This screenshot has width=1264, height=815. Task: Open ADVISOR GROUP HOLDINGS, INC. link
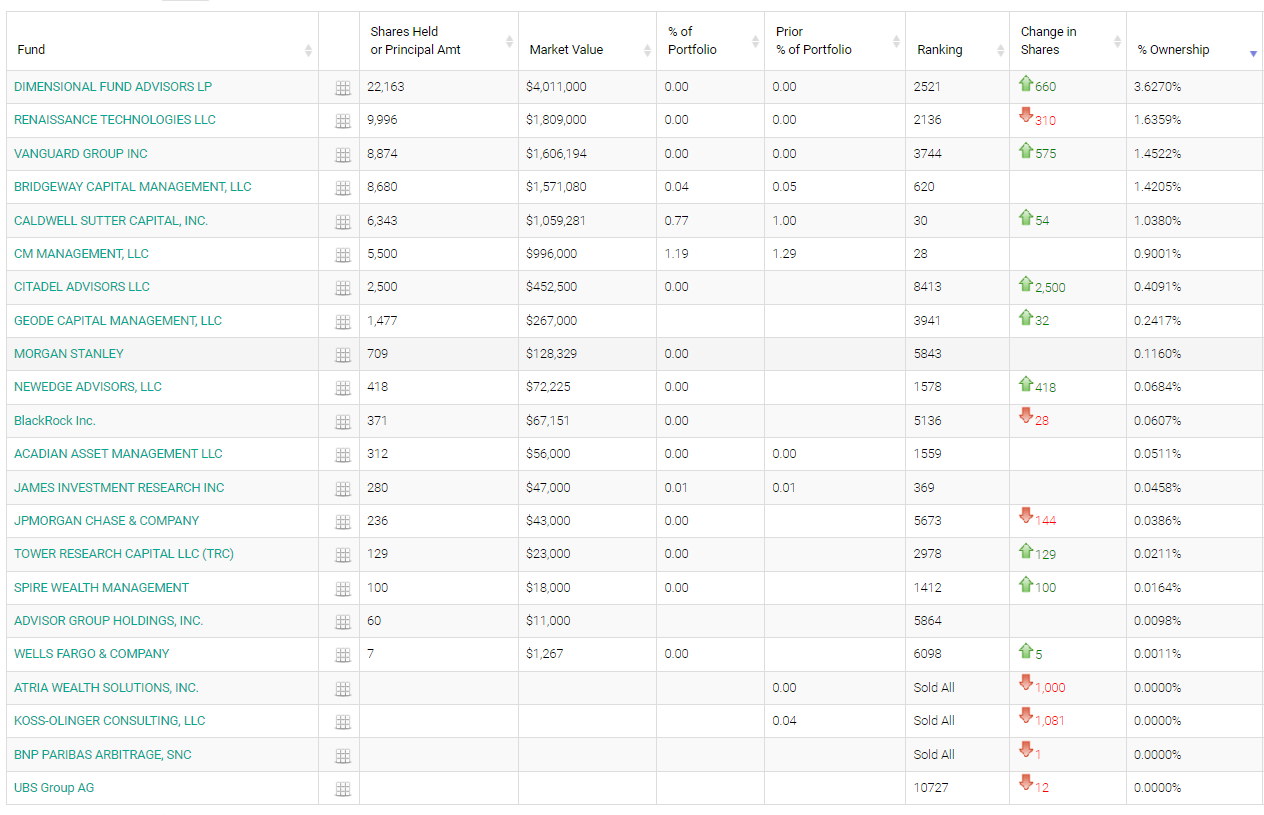(x=108, y=621)
